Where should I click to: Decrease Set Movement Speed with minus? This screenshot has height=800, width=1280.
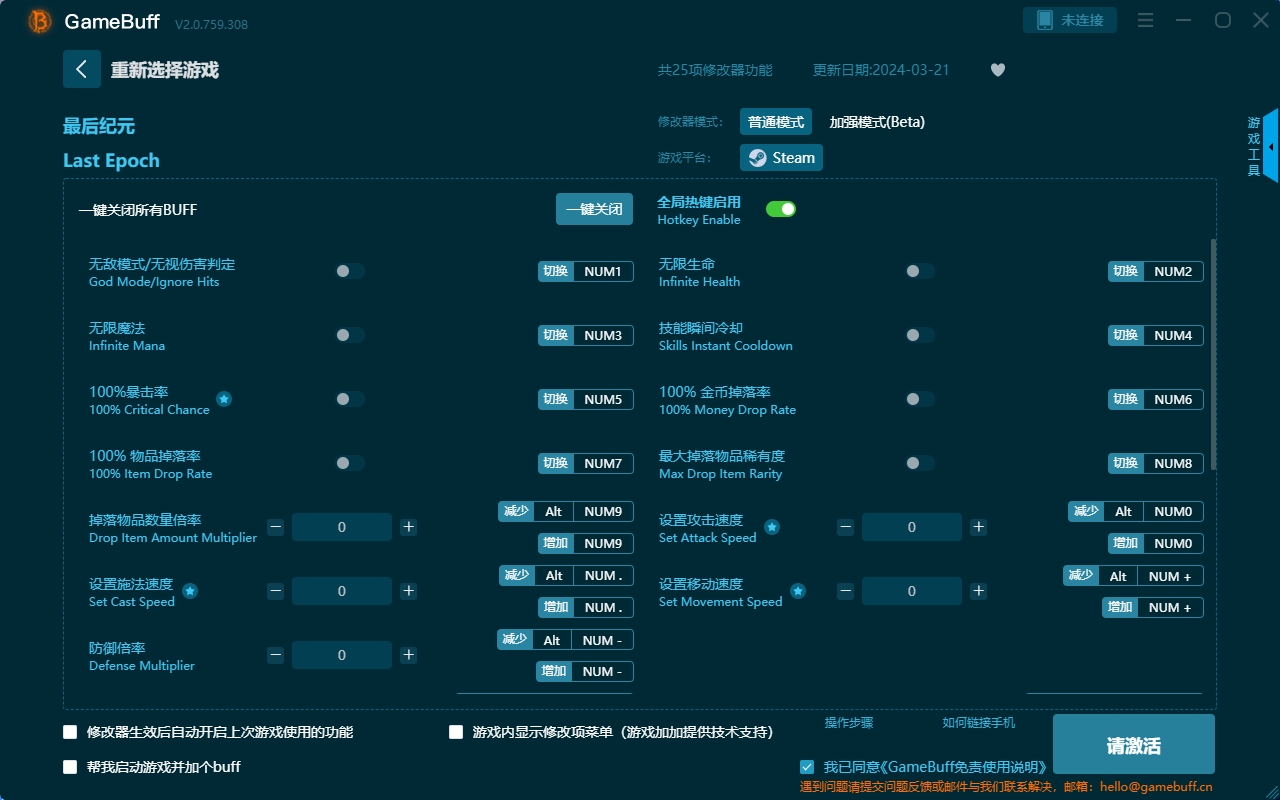coord(845,591)
